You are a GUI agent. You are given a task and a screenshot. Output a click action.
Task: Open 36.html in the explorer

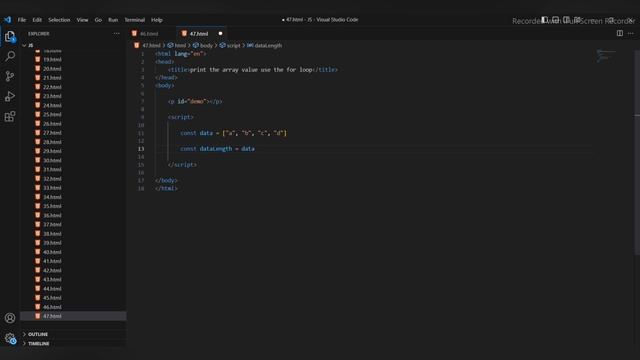[52, 215]
